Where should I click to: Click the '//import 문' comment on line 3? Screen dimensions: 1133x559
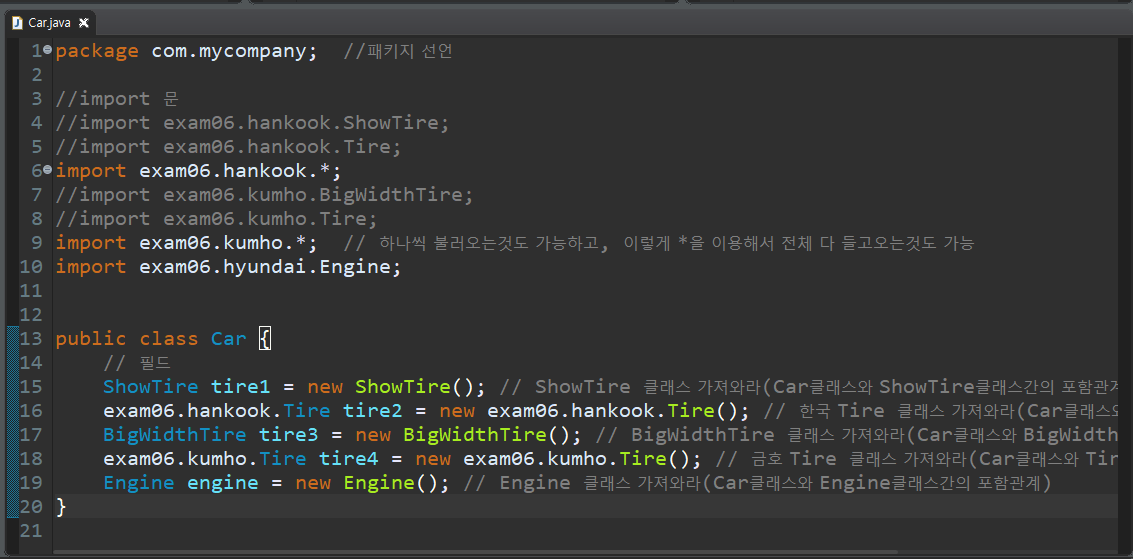tap(117, 99)
